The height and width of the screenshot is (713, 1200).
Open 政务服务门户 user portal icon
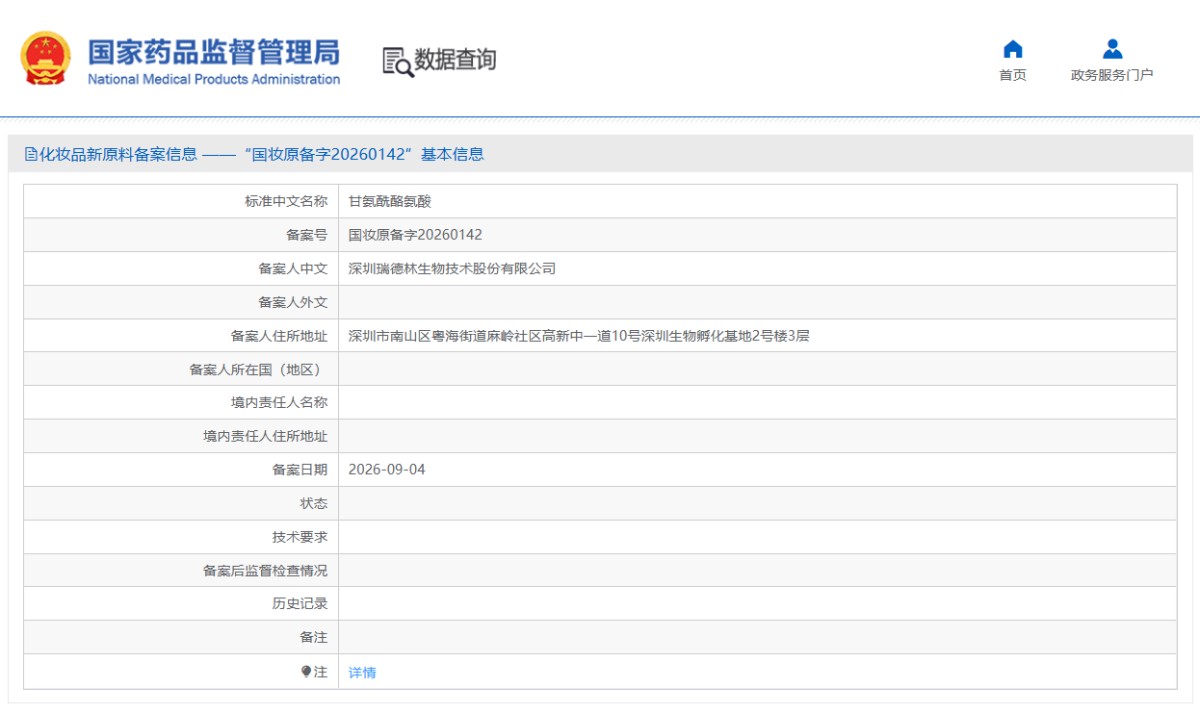tap(1112, 49)
